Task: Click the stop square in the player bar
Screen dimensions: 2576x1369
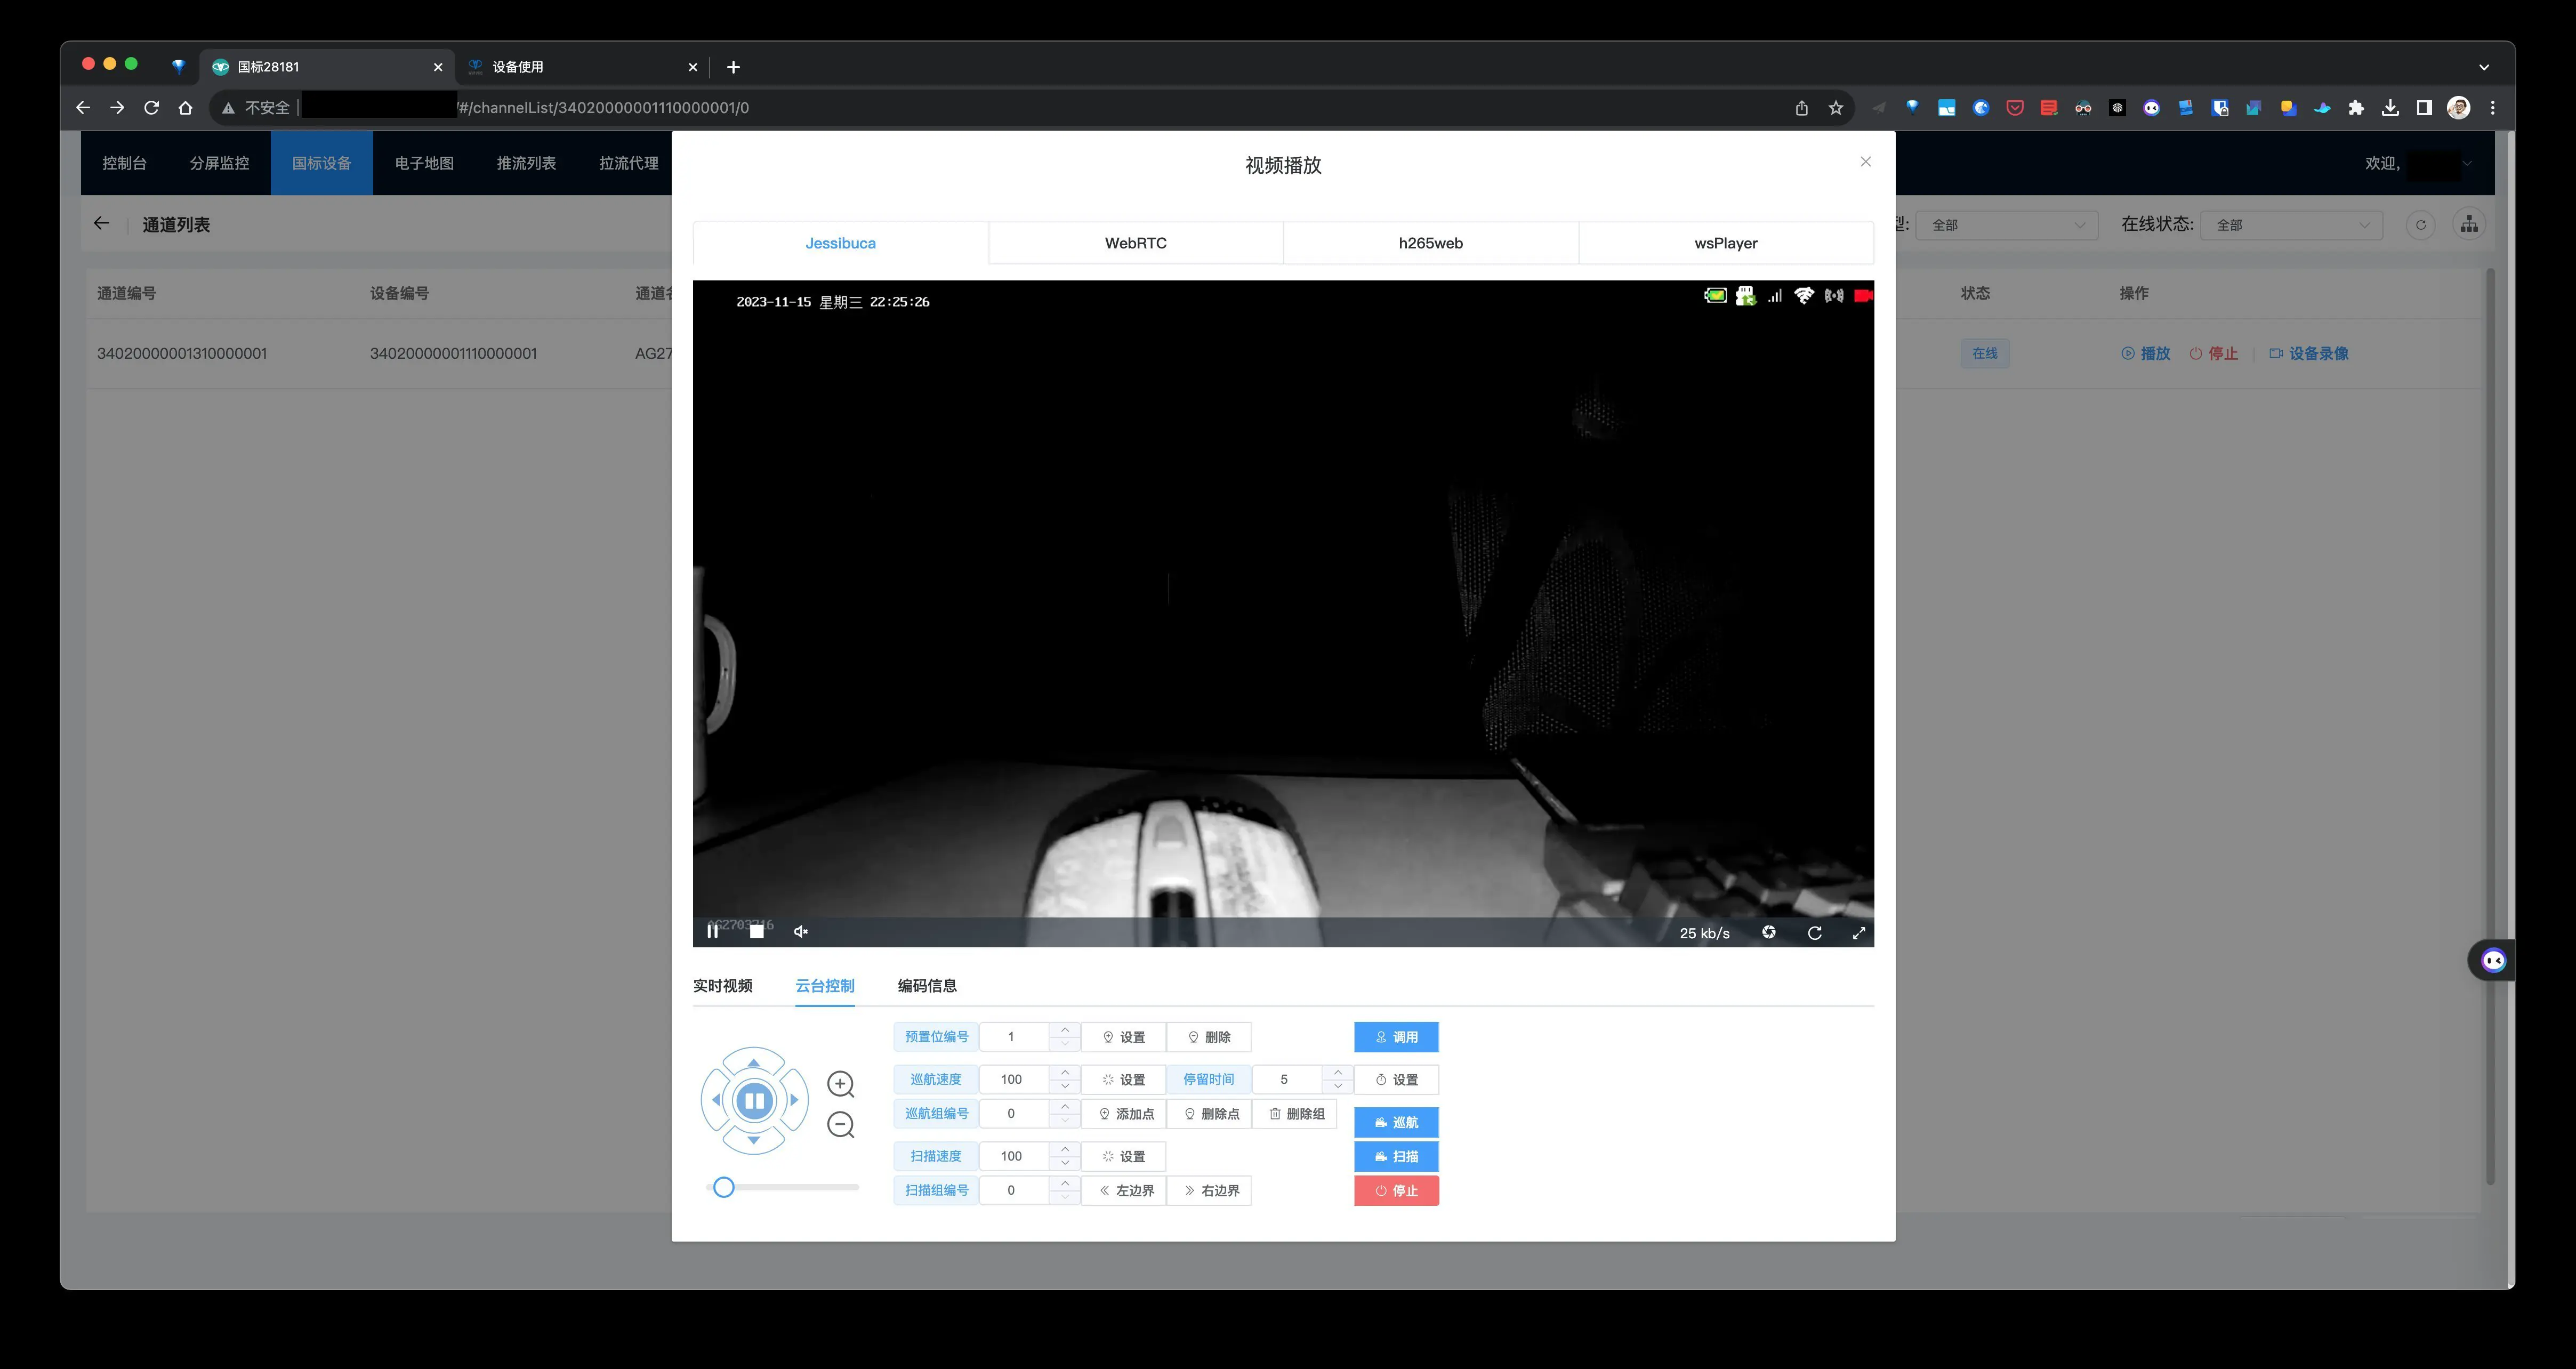Action: [757, 932]
